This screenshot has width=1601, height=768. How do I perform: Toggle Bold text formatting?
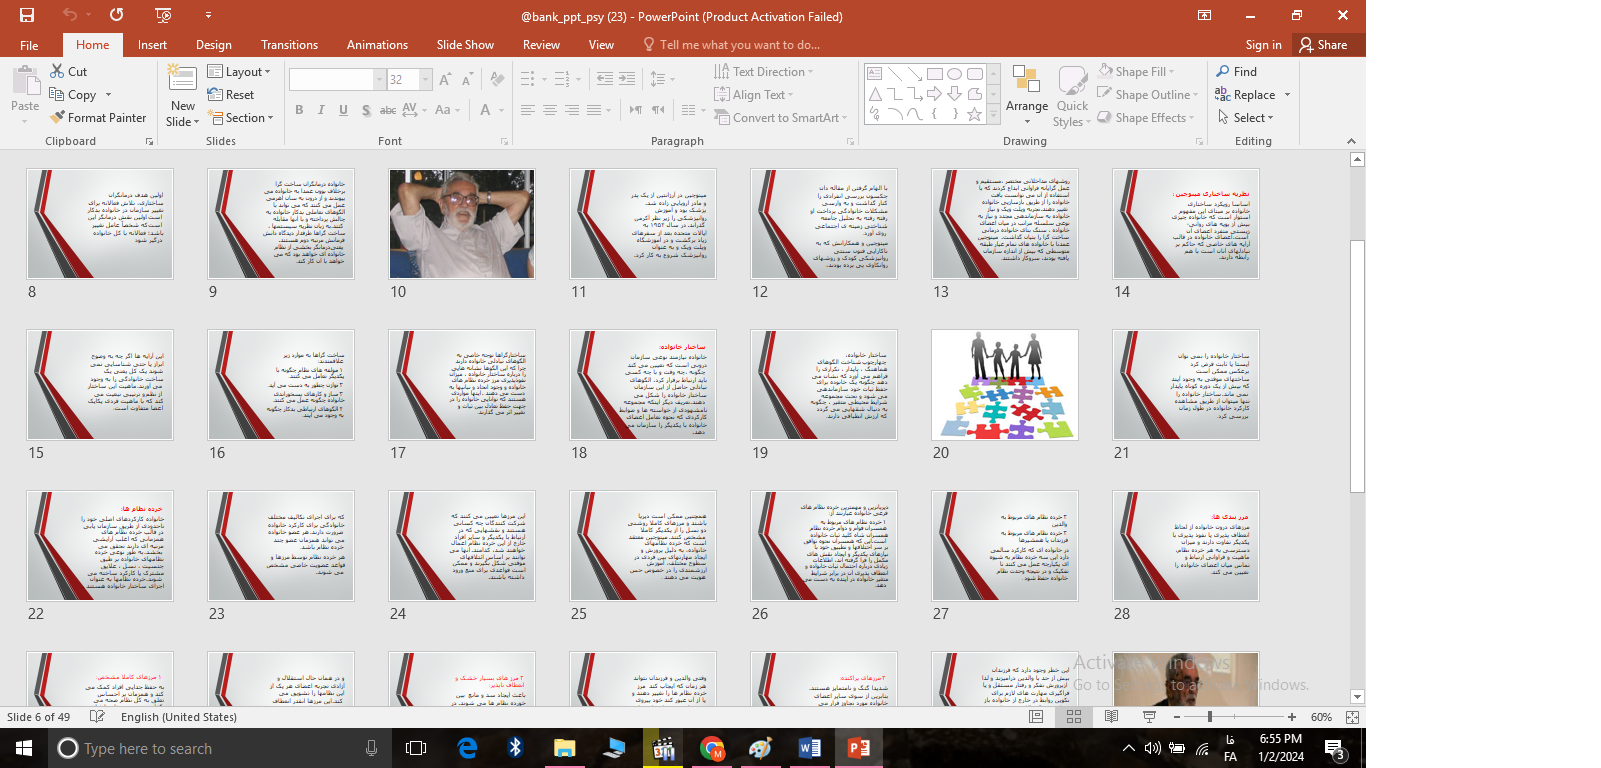tap(299, 110)
